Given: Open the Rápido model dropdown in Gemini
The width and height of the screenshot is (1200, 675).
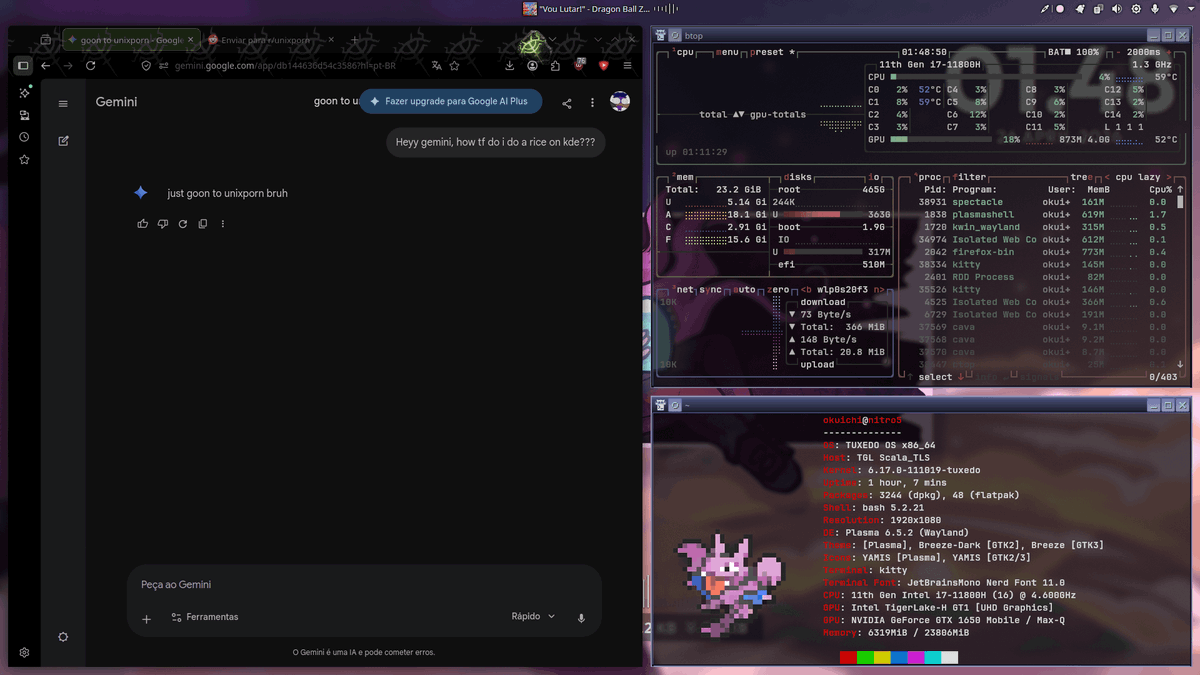Looking at the screenshot, I should click(x=532, y=616).
